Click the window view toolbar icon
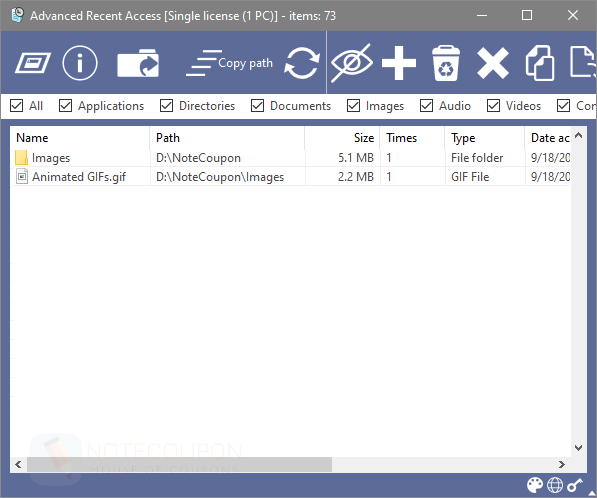 click(33, 63)
